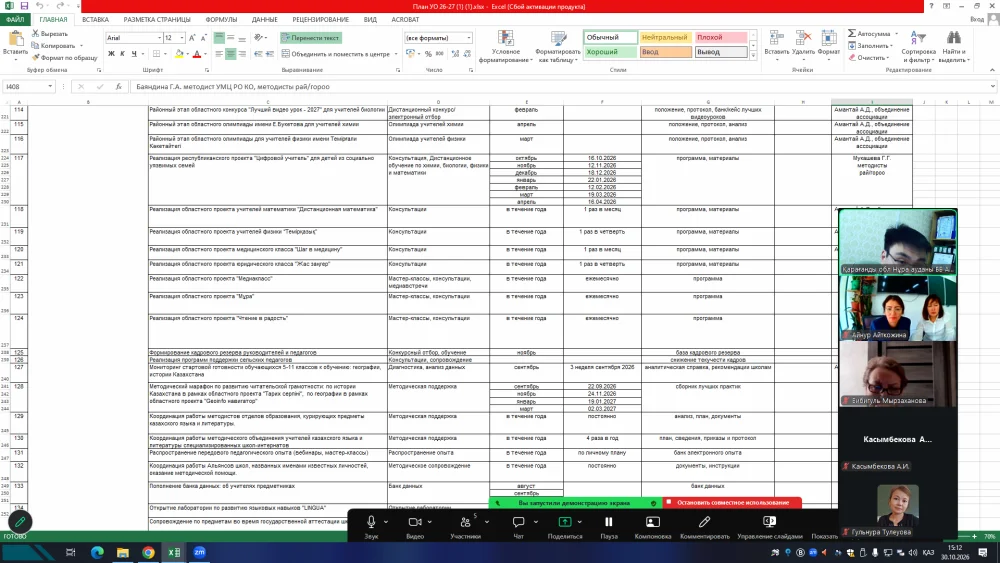
Task: Apply the Плохой (Bad) cell style
Action: 721,38
